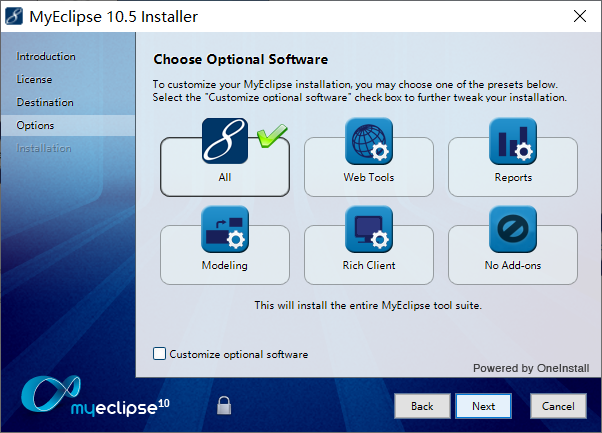Screen dimensions: 602x433
Task: Click the 'Rich Client' label
Action: coord(369,265)
